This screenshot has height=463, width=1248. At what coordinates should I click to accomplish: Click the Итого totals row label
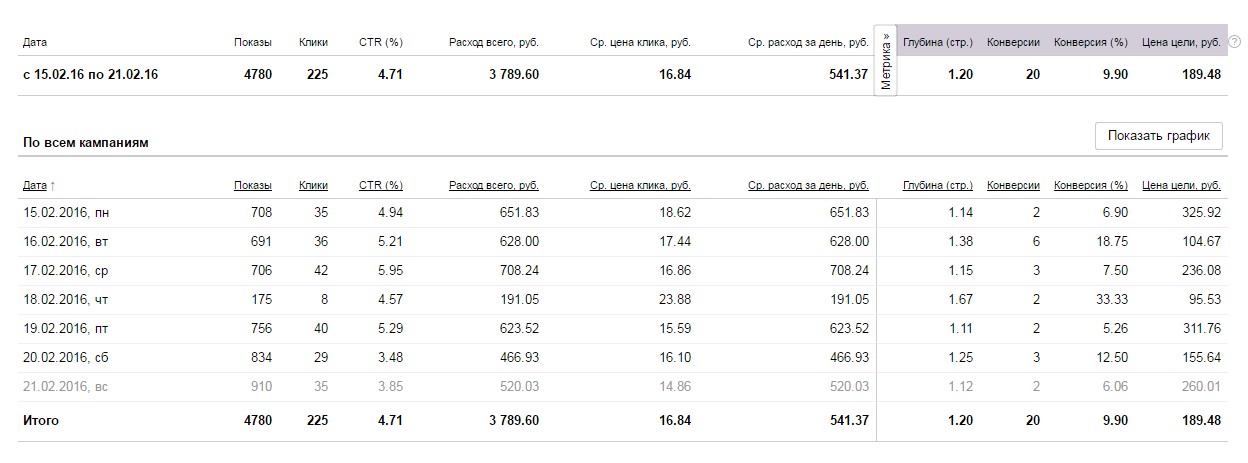point(41,421)
